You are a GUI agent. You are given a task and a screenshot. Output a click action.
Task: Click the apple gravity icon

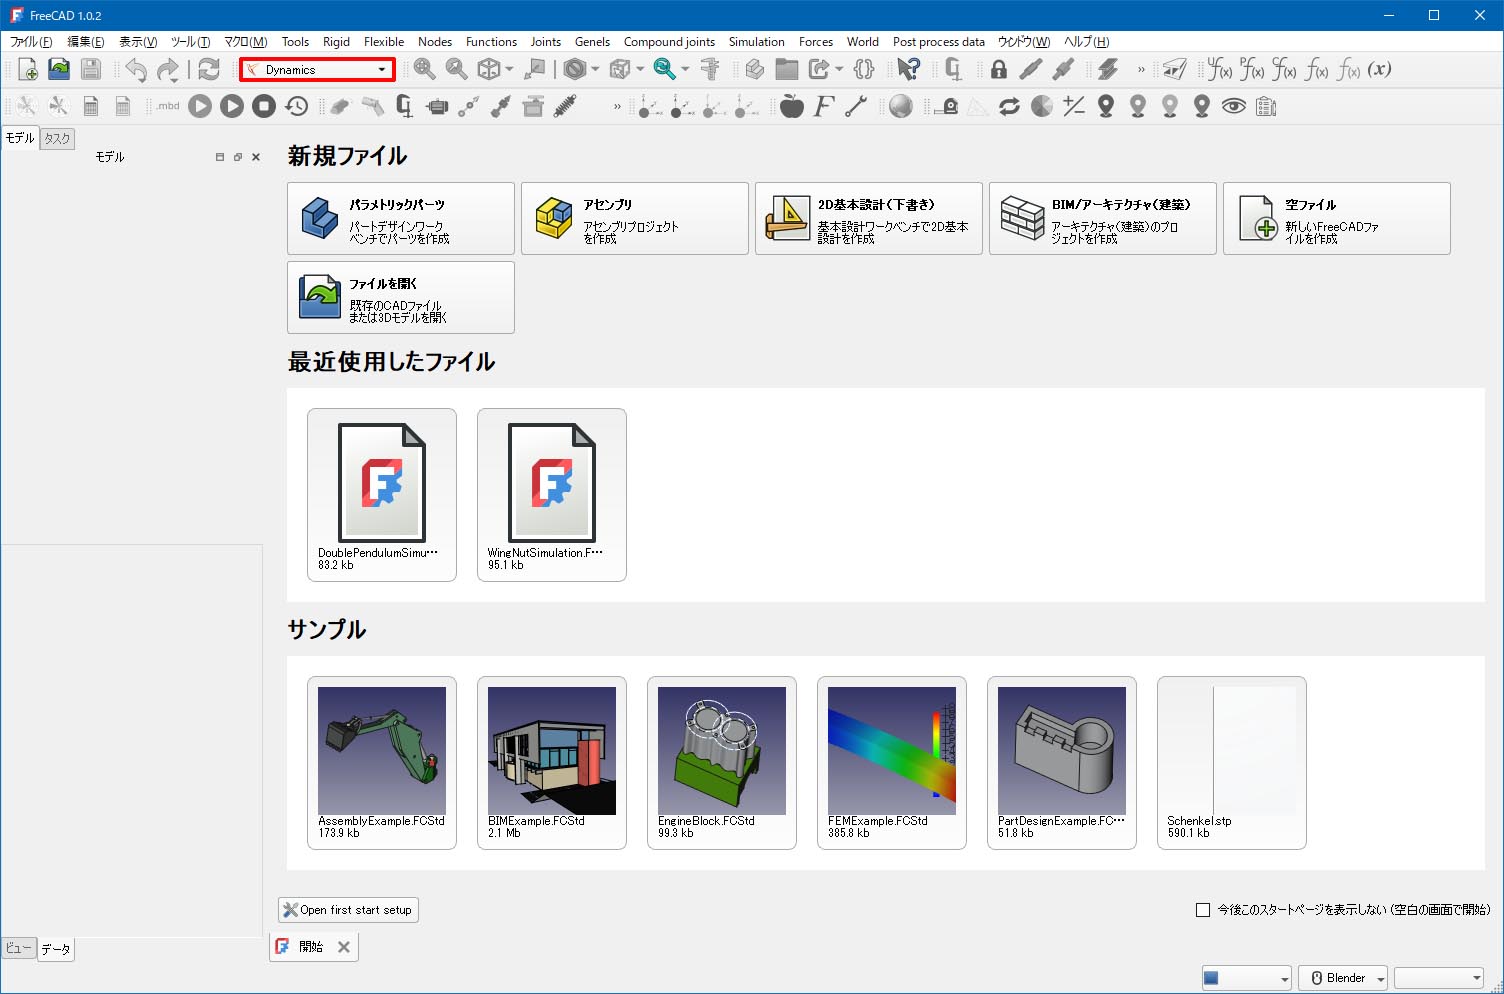point(792,106)
